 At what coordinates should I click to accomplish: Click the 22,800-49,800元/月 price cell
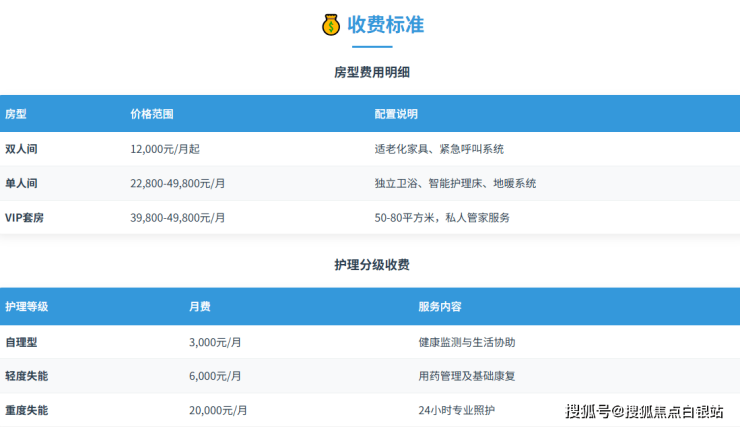(x=178, y=183)
